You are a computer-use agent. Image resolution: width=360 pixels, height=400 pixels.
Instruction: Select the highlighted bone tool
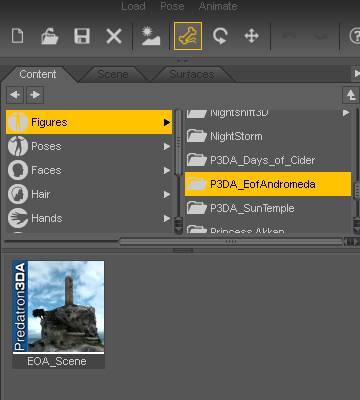[188, 36]
